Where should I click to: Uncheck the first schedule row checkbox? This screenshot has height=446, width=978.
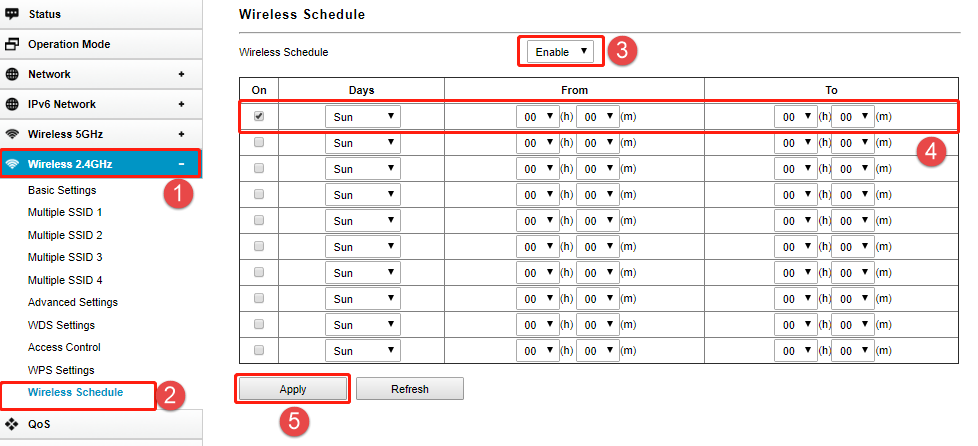(259, 116)
